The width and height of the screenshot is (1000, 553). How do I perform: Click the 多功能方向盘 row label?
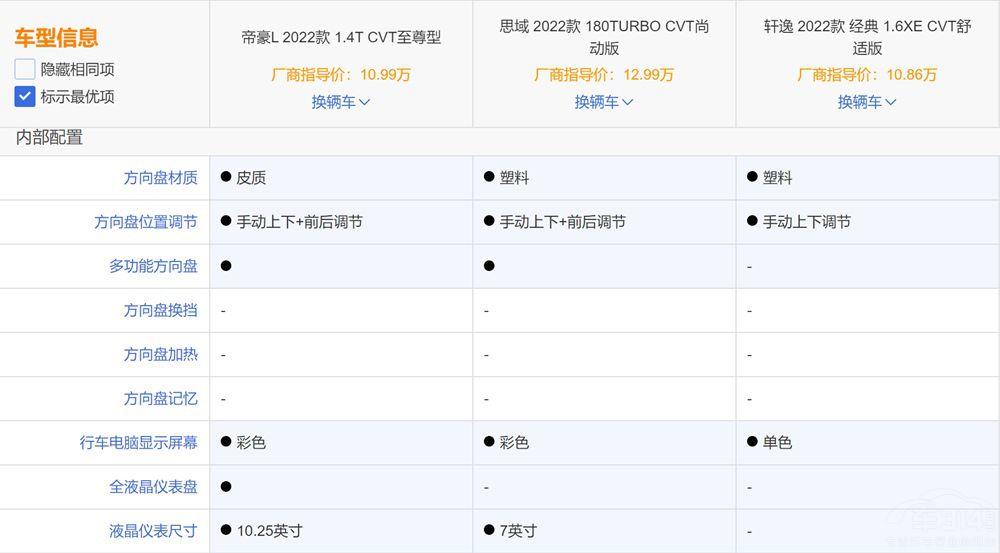click(153, 266)
